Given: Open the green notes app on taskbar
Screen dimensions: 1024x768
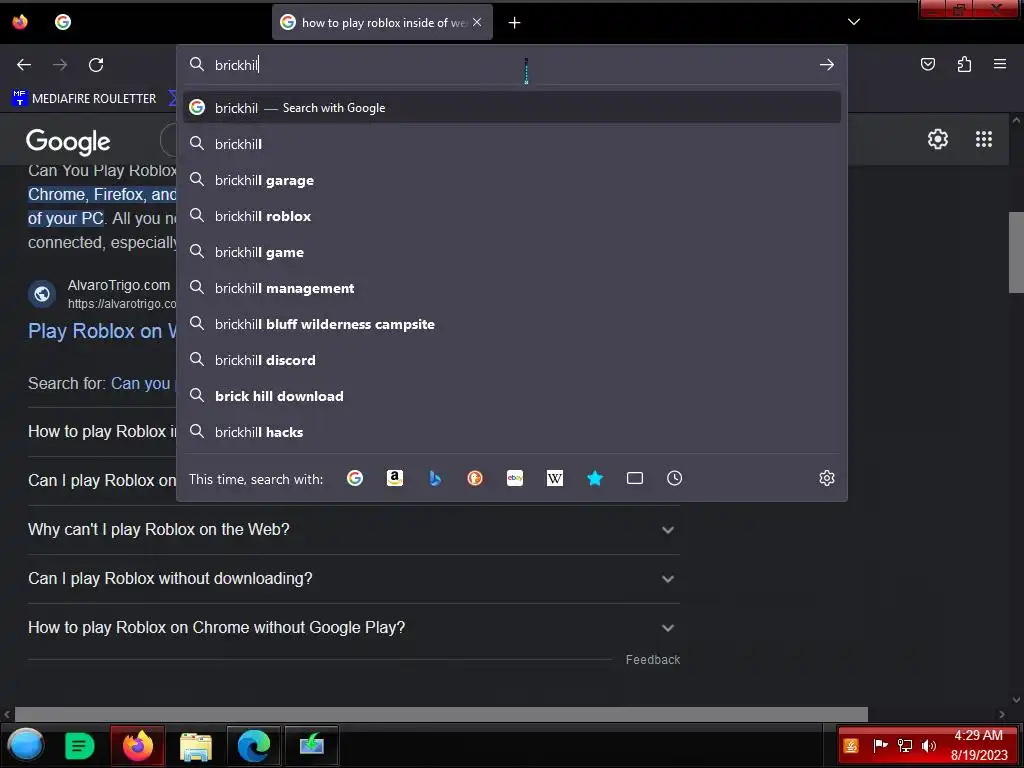Looking at the screenshot, I should 80,745.
